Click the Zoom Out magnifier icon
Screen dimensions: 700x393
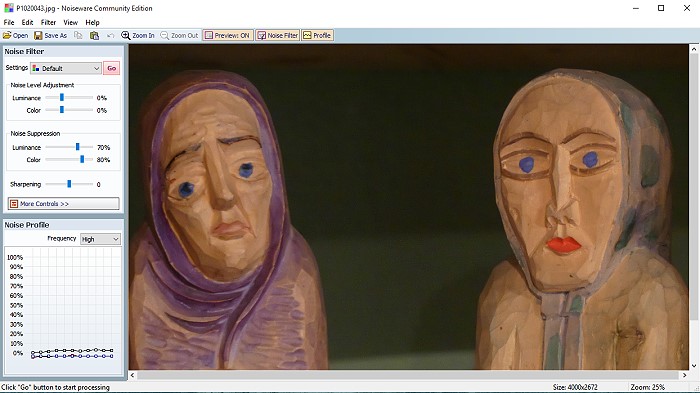(x=165, y=35)
